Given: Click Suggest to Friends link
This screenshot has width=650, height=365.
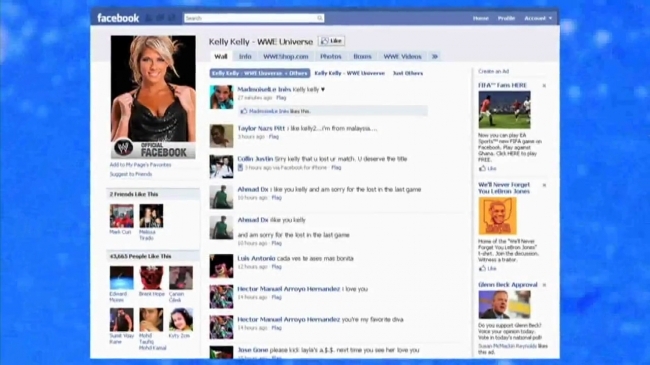Looking at the screenshot, I should tap(131, 174).
